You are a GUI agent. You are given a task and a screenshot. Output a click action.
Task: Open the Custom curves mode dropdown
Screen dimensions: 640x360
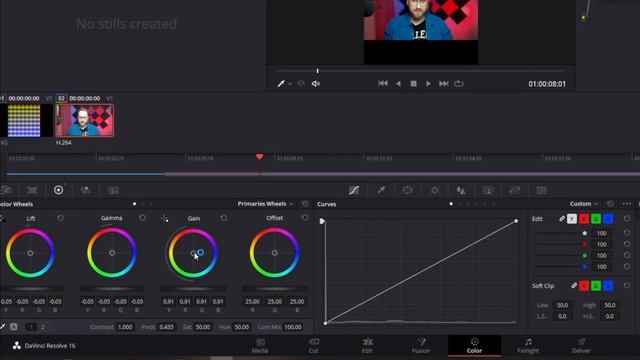click(584, 204)
